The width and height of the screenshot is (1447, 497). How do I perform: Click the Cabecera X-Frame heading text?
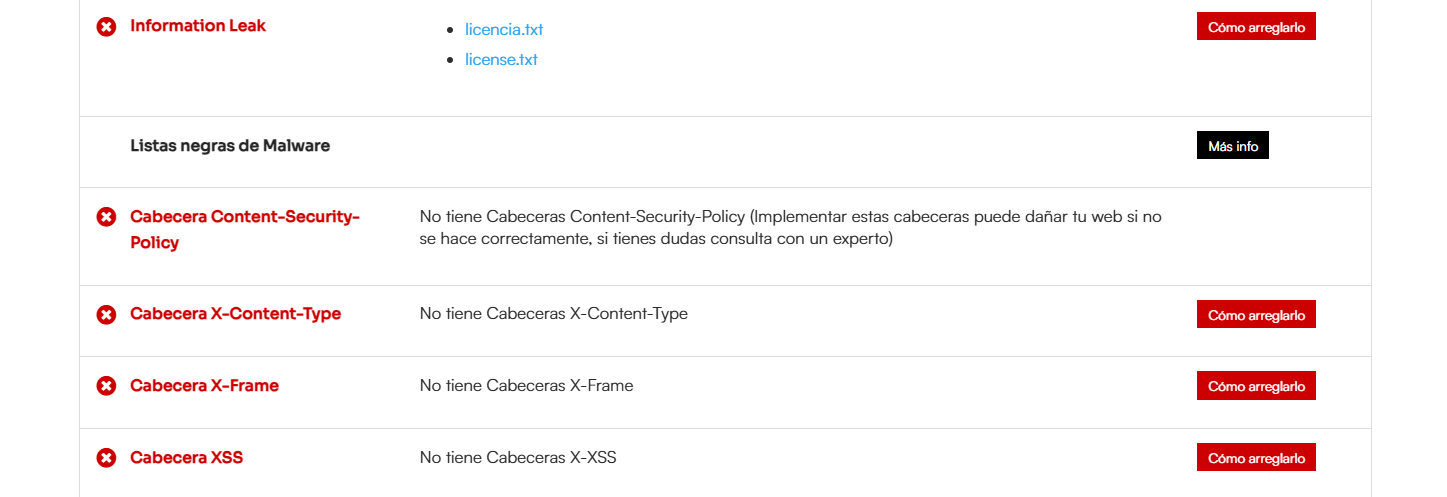click(205, 385)
